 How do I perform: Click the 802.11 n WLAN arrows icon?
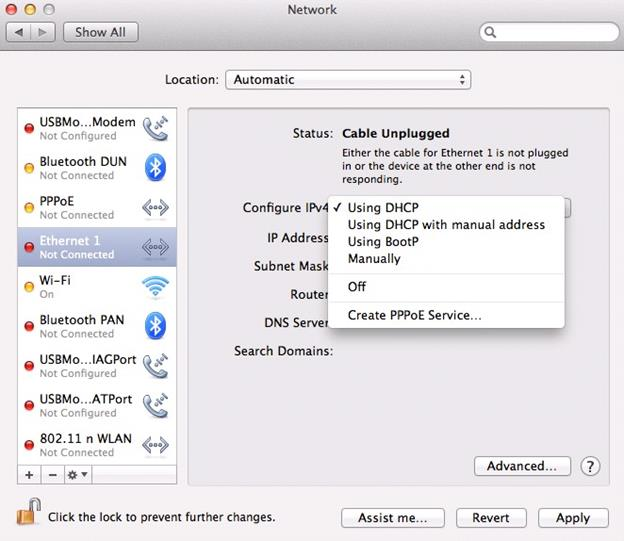(155, 445)
